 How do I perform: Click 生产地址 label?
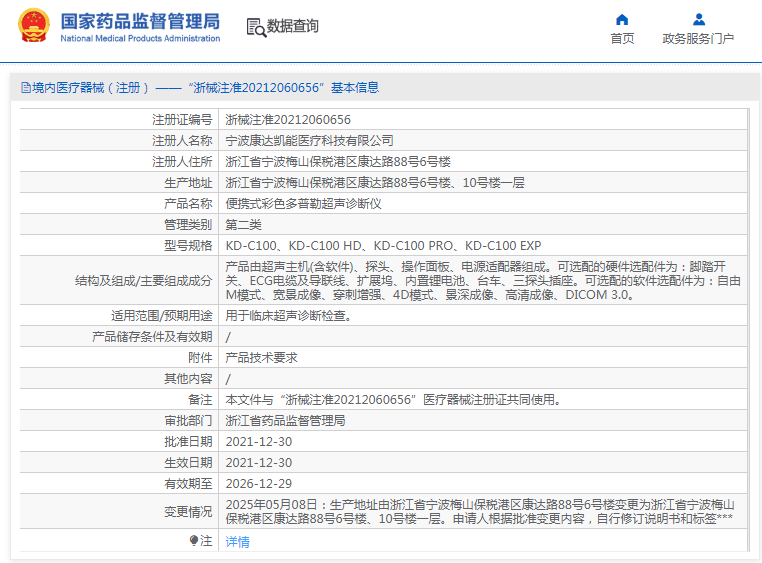(188, 183)
